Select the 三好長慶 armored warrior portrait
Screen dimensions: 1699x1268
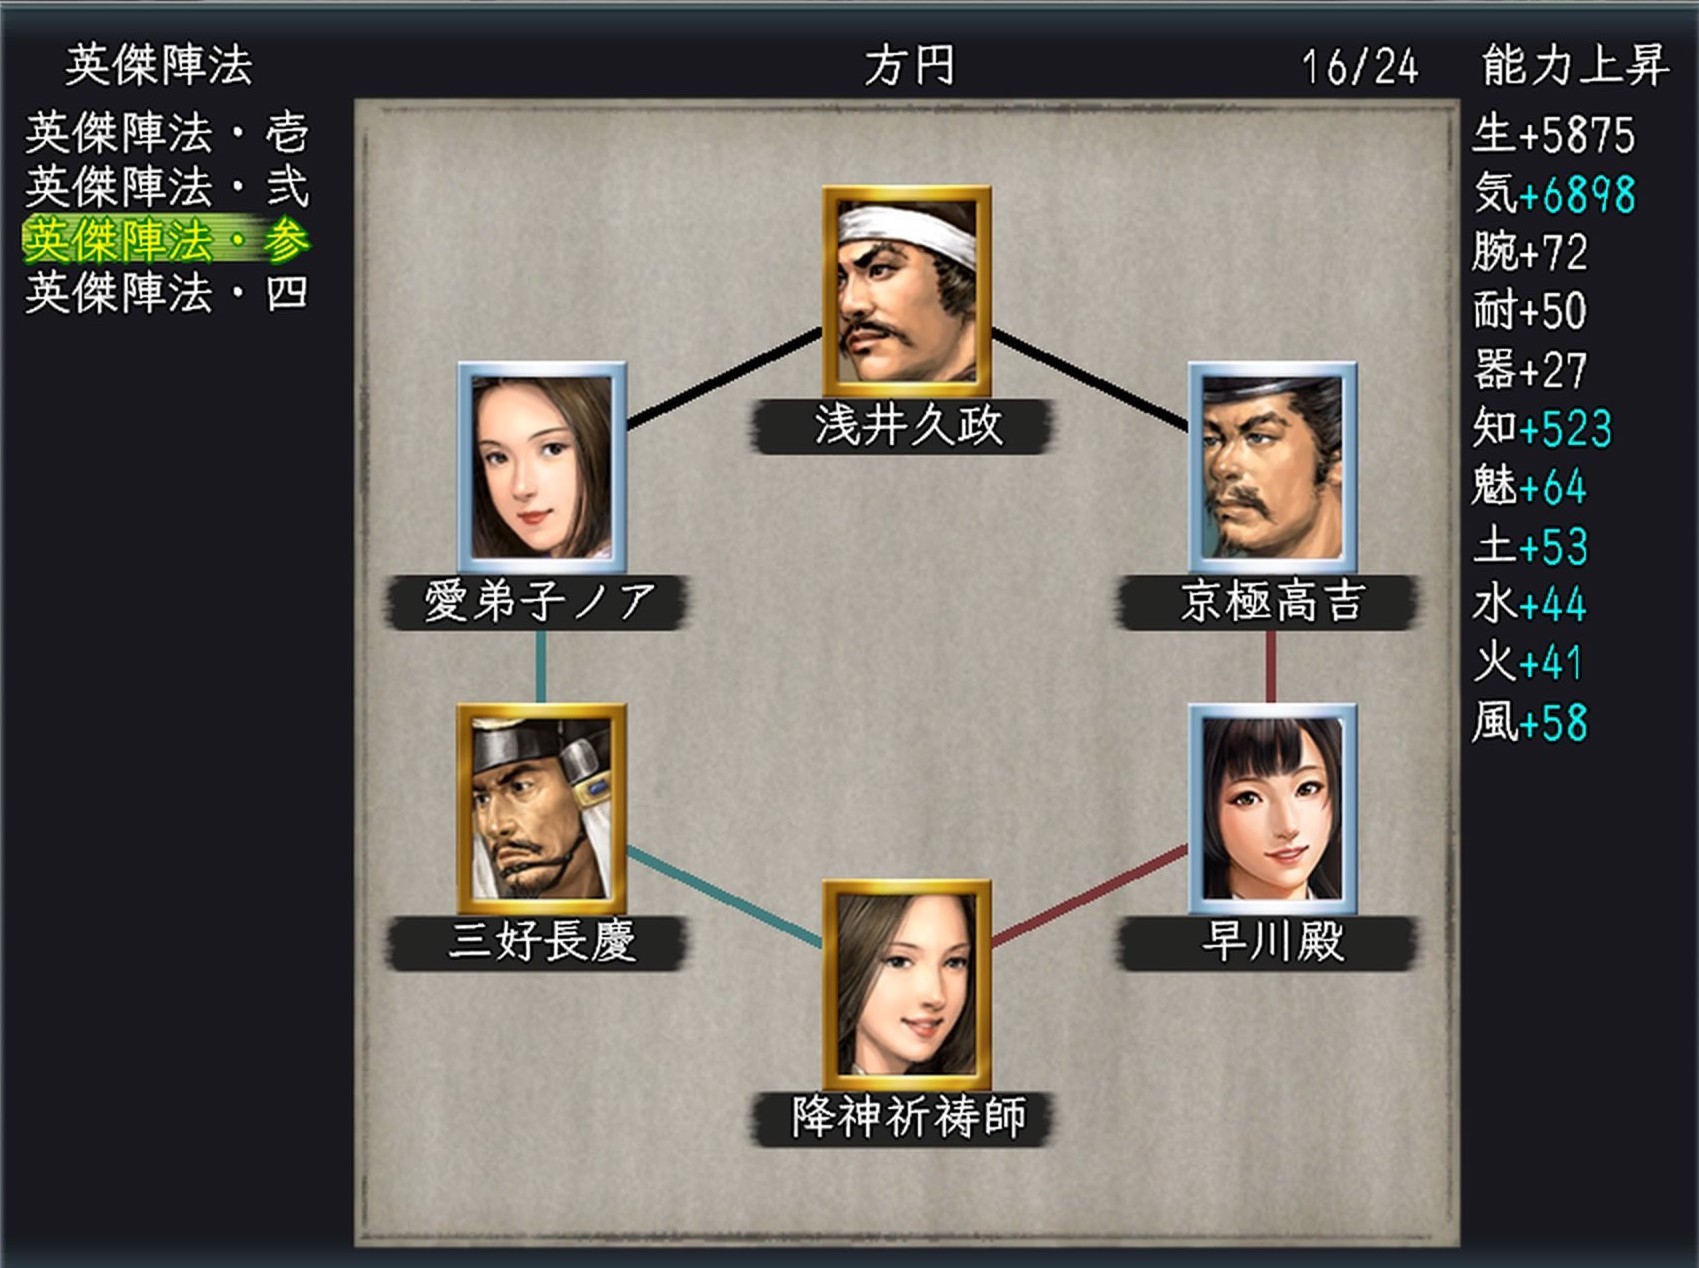pyautogui.click(x=542, y=809)
